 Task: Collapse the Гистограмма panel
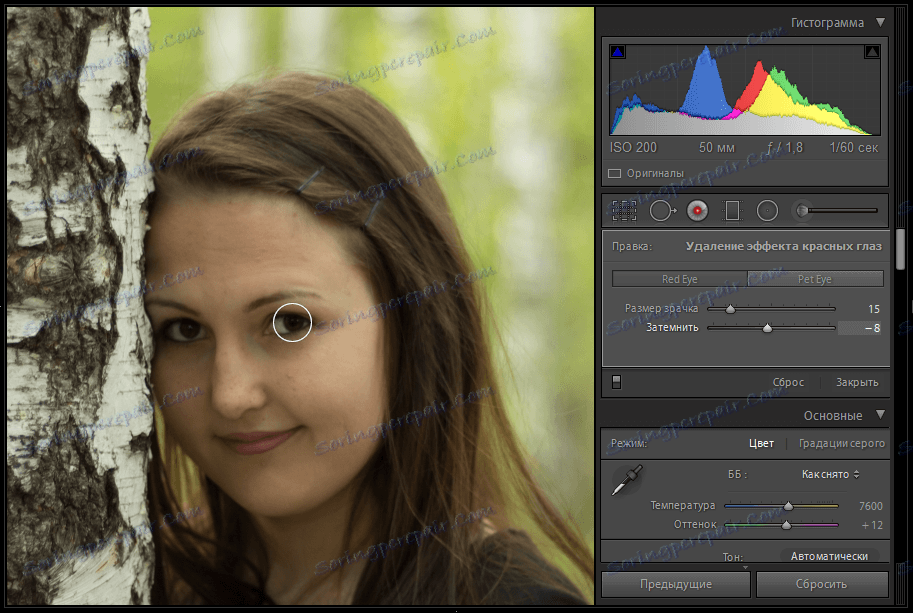(x=881, y=21)
